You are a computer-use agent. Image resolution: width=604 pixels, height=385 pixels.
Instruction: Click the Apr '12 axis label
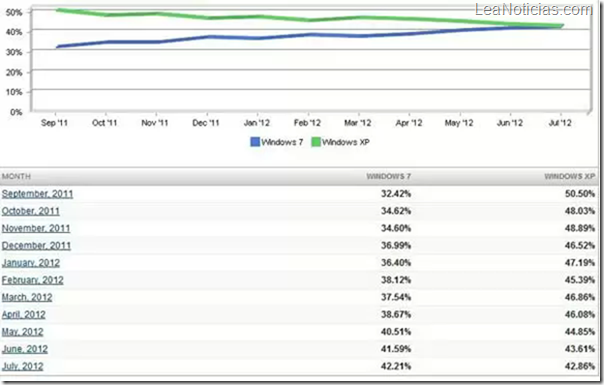point(409,123)
